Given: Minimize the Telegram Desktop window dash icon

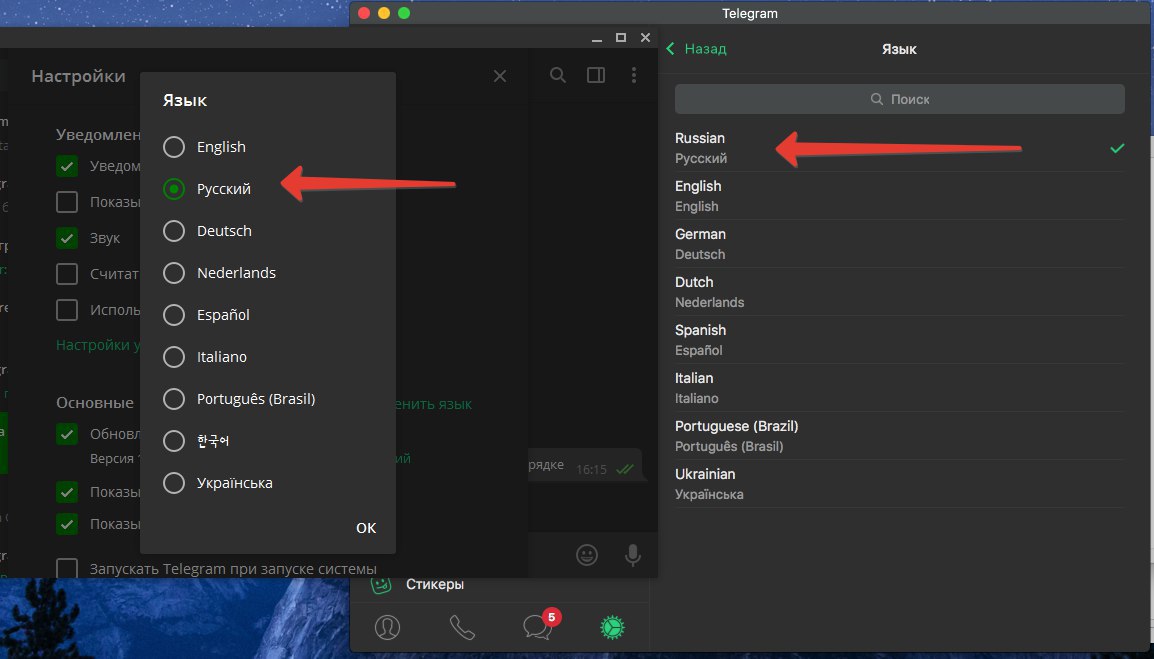Looking at the screenshot, I should 597,38.
